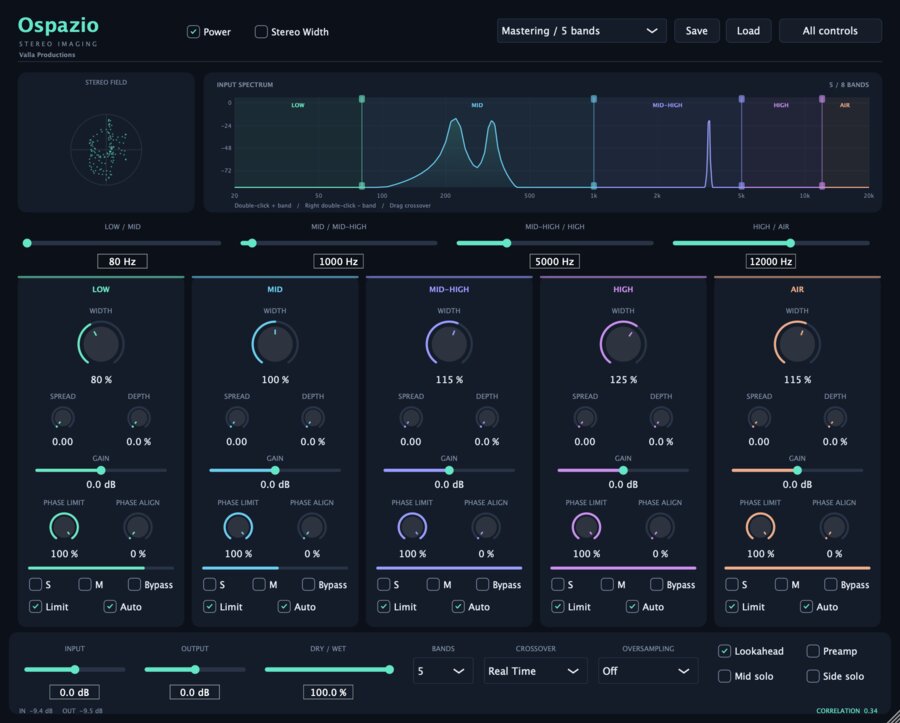Click the MID band Width knob
Image resolution: width=900 pixels, height=723 pixels.
[275, 344]
